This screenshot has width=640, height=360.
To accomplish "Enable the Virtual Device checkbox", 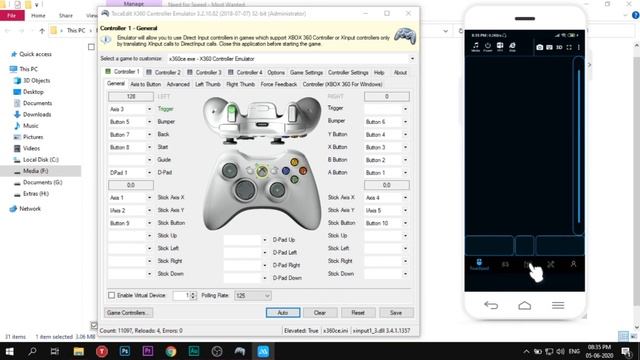I will 111,295.
